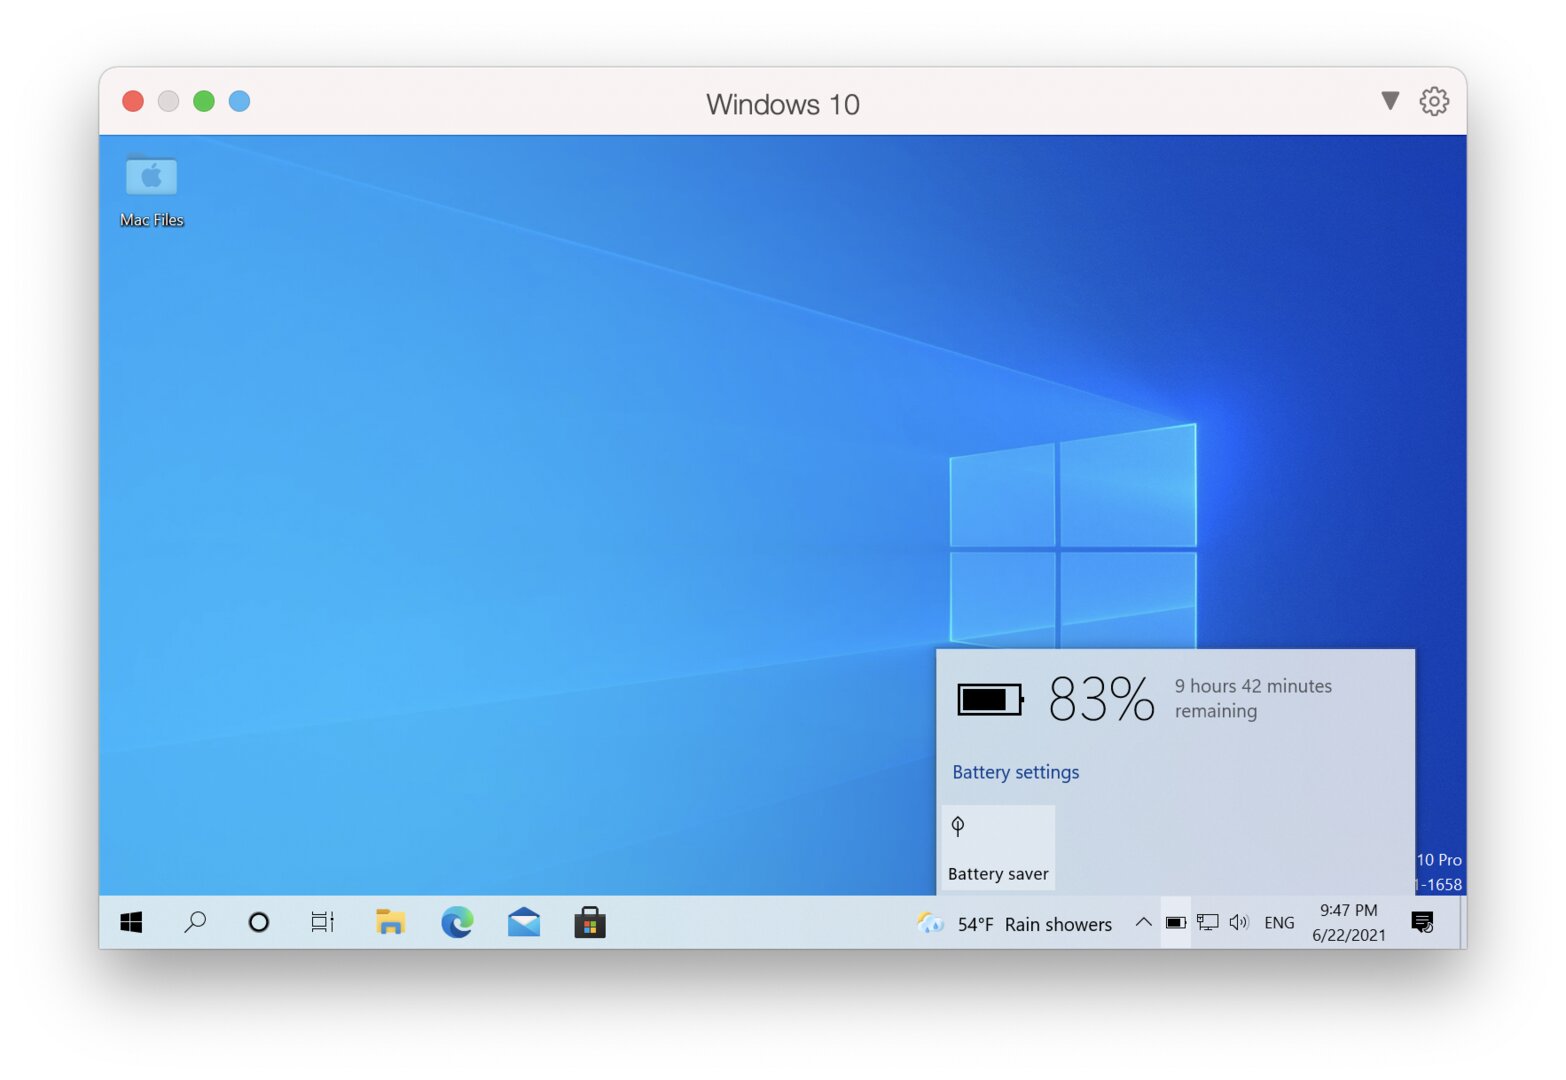Click the 83% battery percentage text
This screenshot has height=1080, width=1566.
tap(1101, 698)
